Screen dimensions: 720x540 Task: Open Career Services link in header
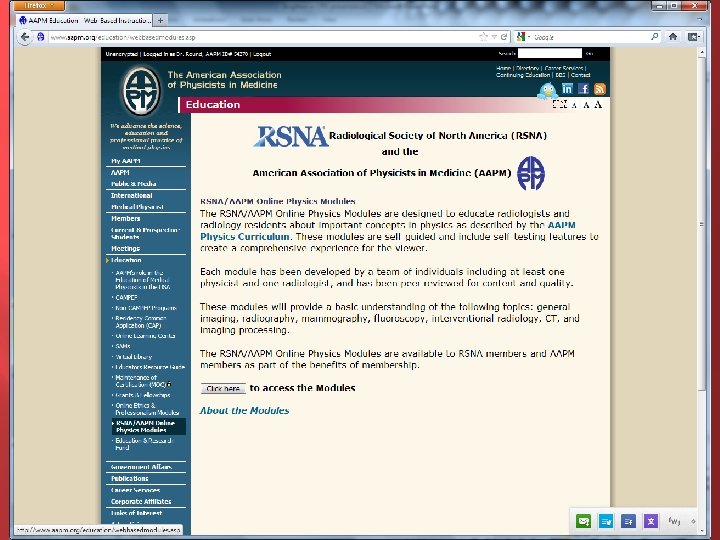click(564, 68)
